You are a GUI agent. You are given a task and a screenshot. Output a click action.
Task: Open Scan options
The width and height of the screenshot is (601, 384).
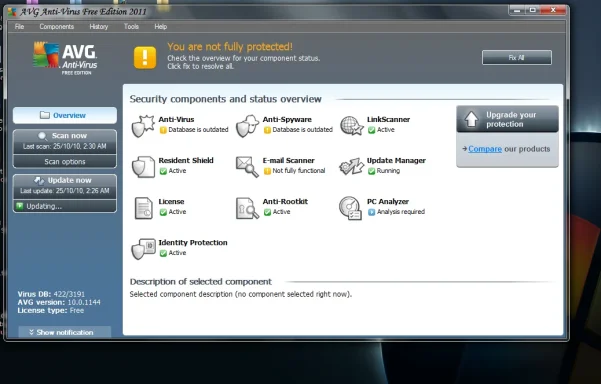click(65, 161)
